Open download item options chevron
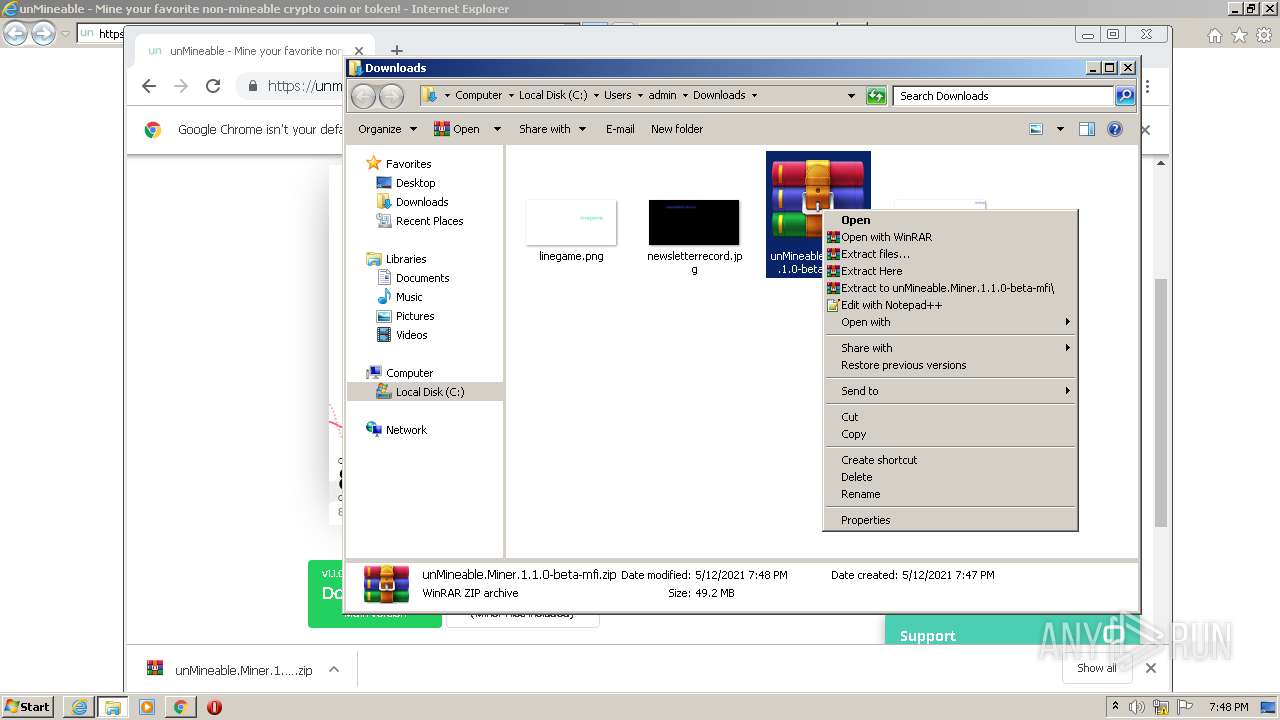1280x720 pixels. [334, 670]
